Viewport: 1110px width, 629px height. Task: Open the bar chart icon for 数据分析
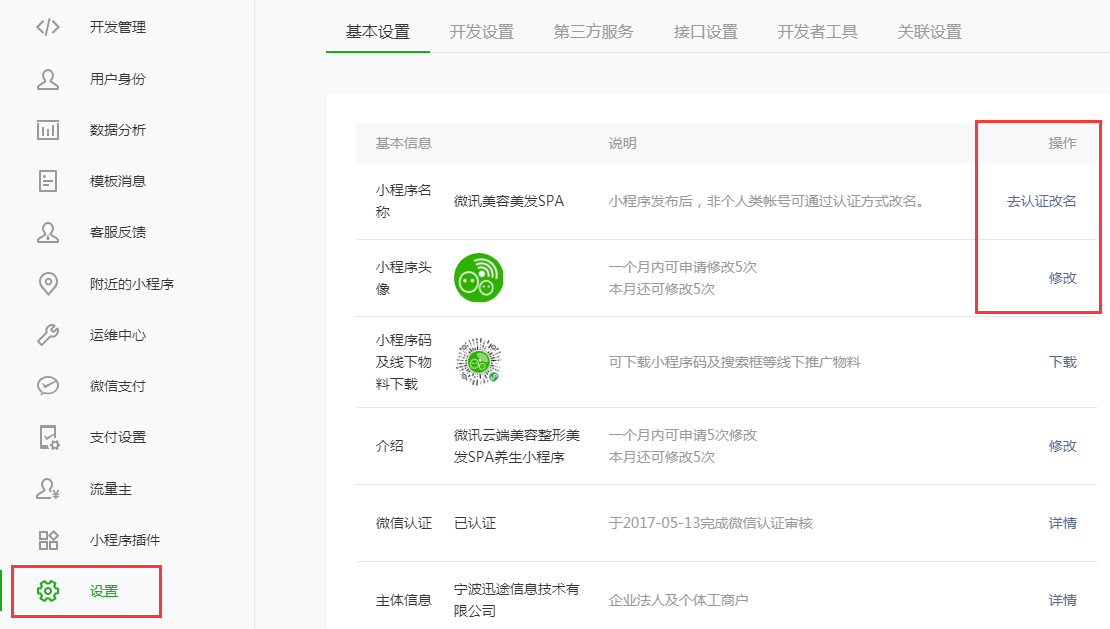pos(48,130)
